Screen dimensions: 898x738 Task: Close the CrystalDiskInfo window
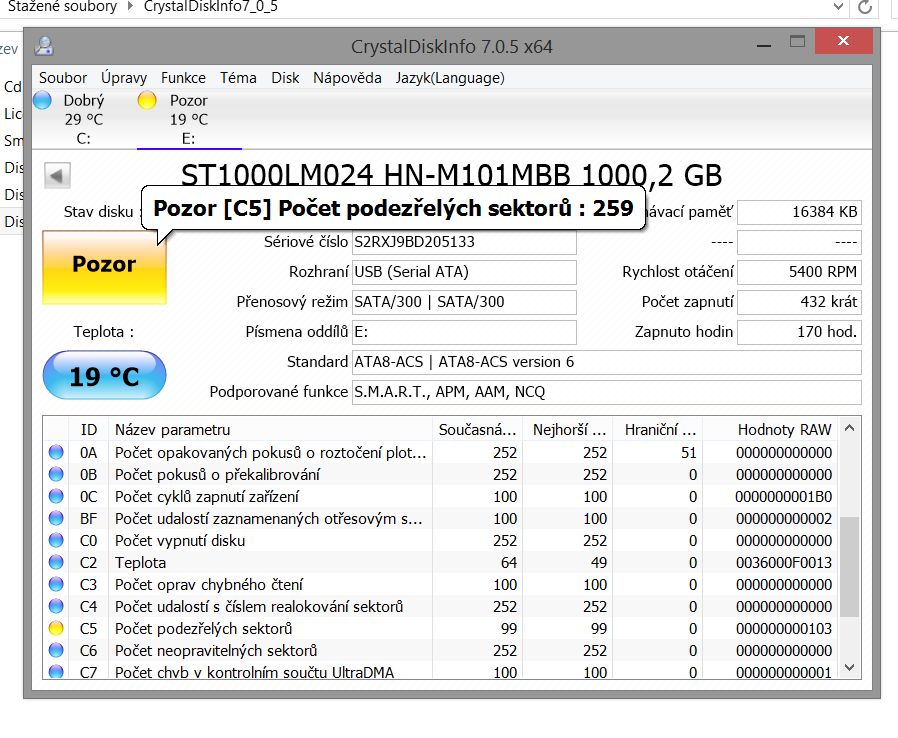point(844,41)
